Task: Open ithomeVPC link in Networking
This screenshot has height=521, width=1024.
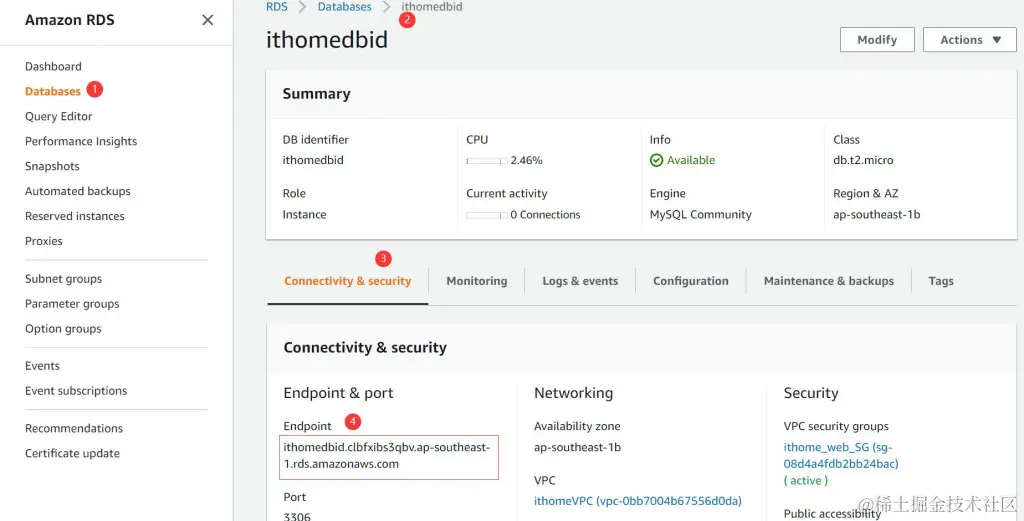Action: [637, 501]
